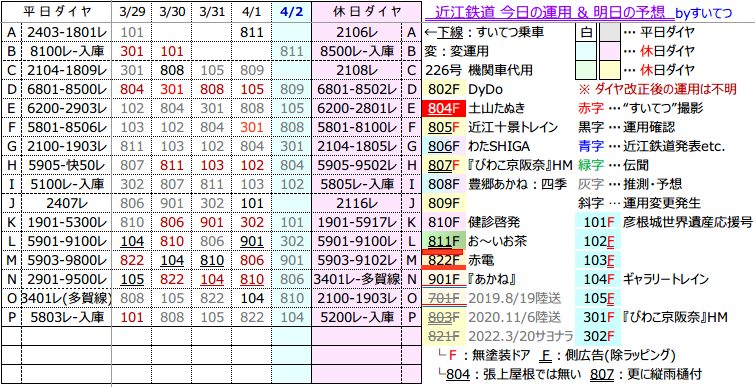Screen dimensions: 755x387
Task: Click the green 811F お〜いお茶 legend cell
Action: [443, 242]
